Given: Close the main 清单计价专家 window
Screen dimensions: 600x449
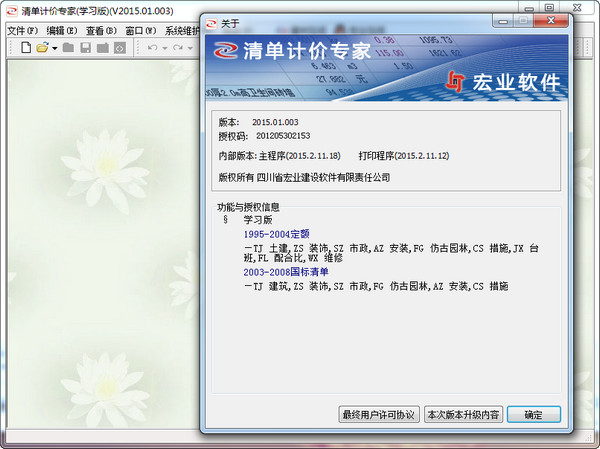Looking at the screenshot, I should [x=577, y=7].
